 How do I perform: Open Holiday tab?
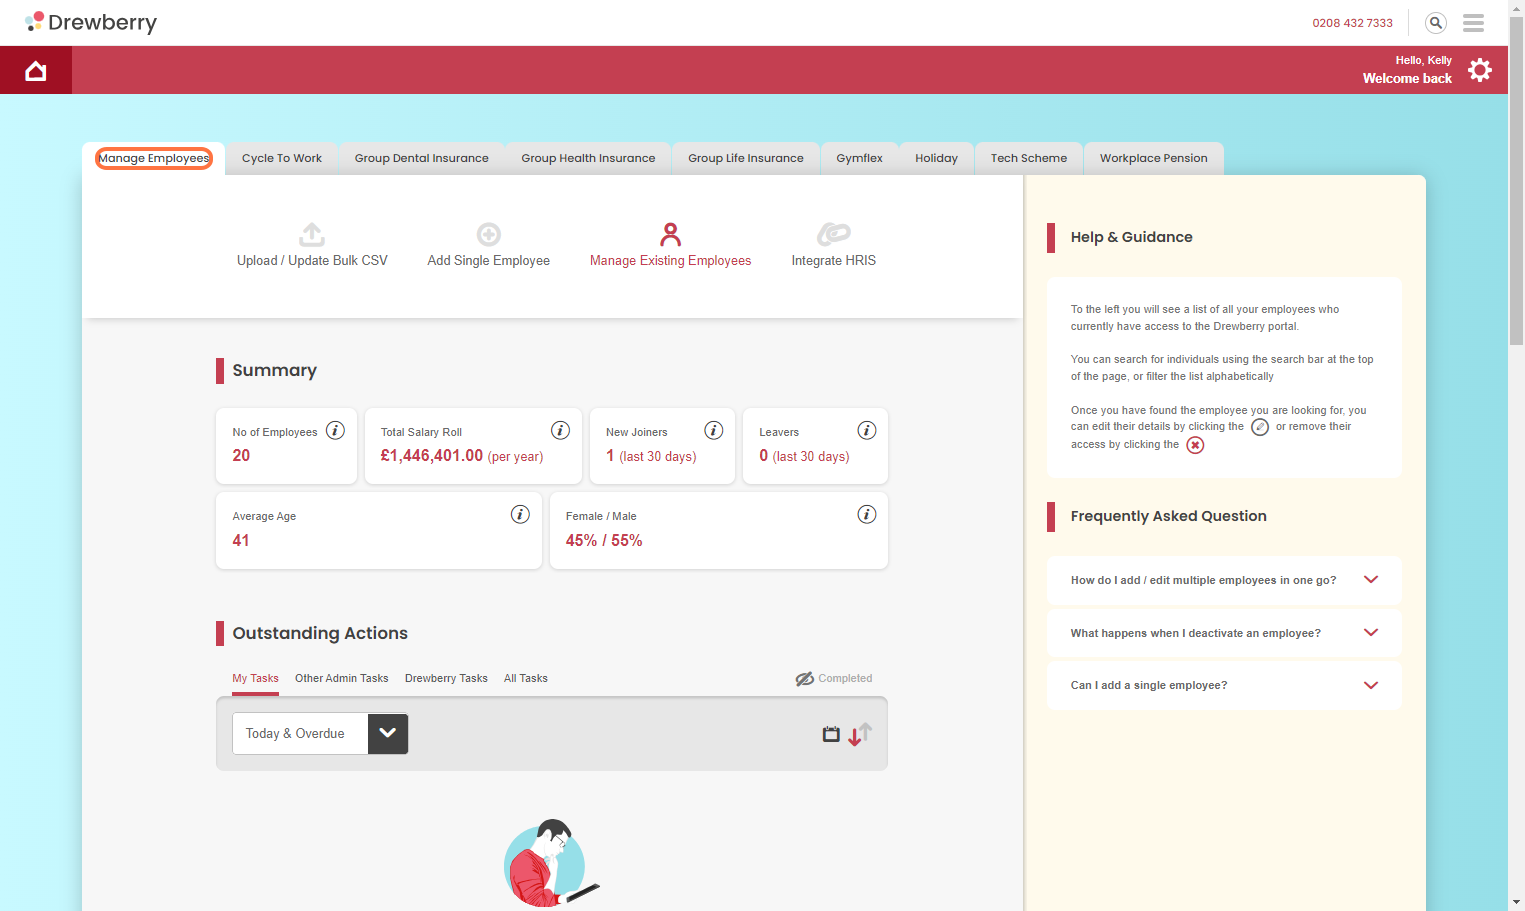pos(937,158)
